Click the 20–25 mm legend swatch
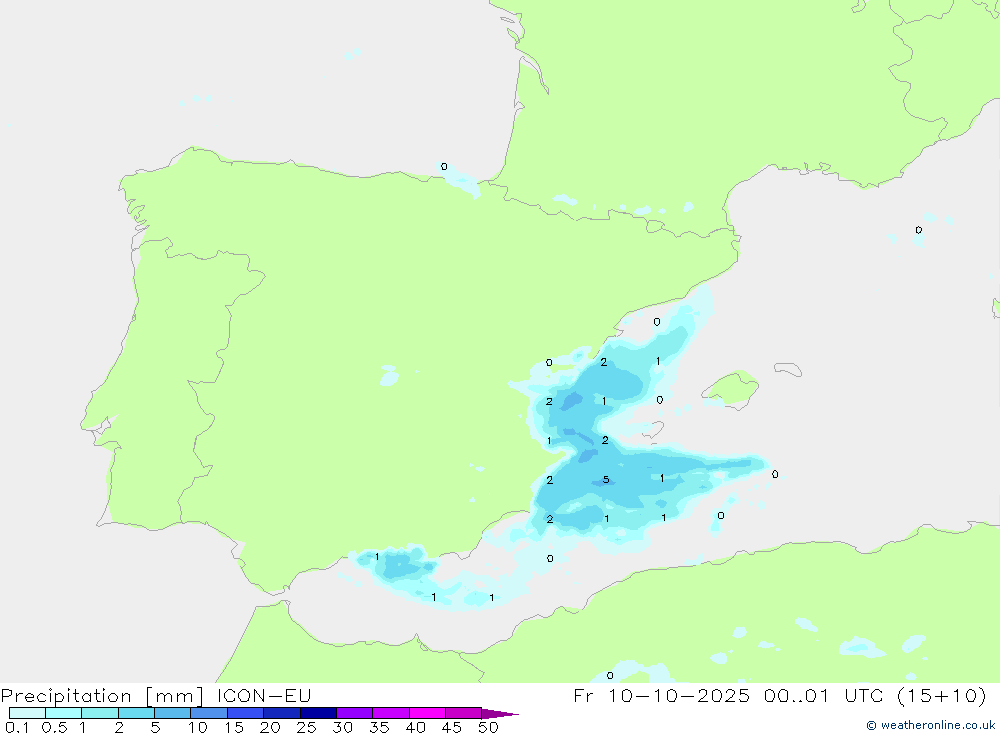 [x=282, y=713]
